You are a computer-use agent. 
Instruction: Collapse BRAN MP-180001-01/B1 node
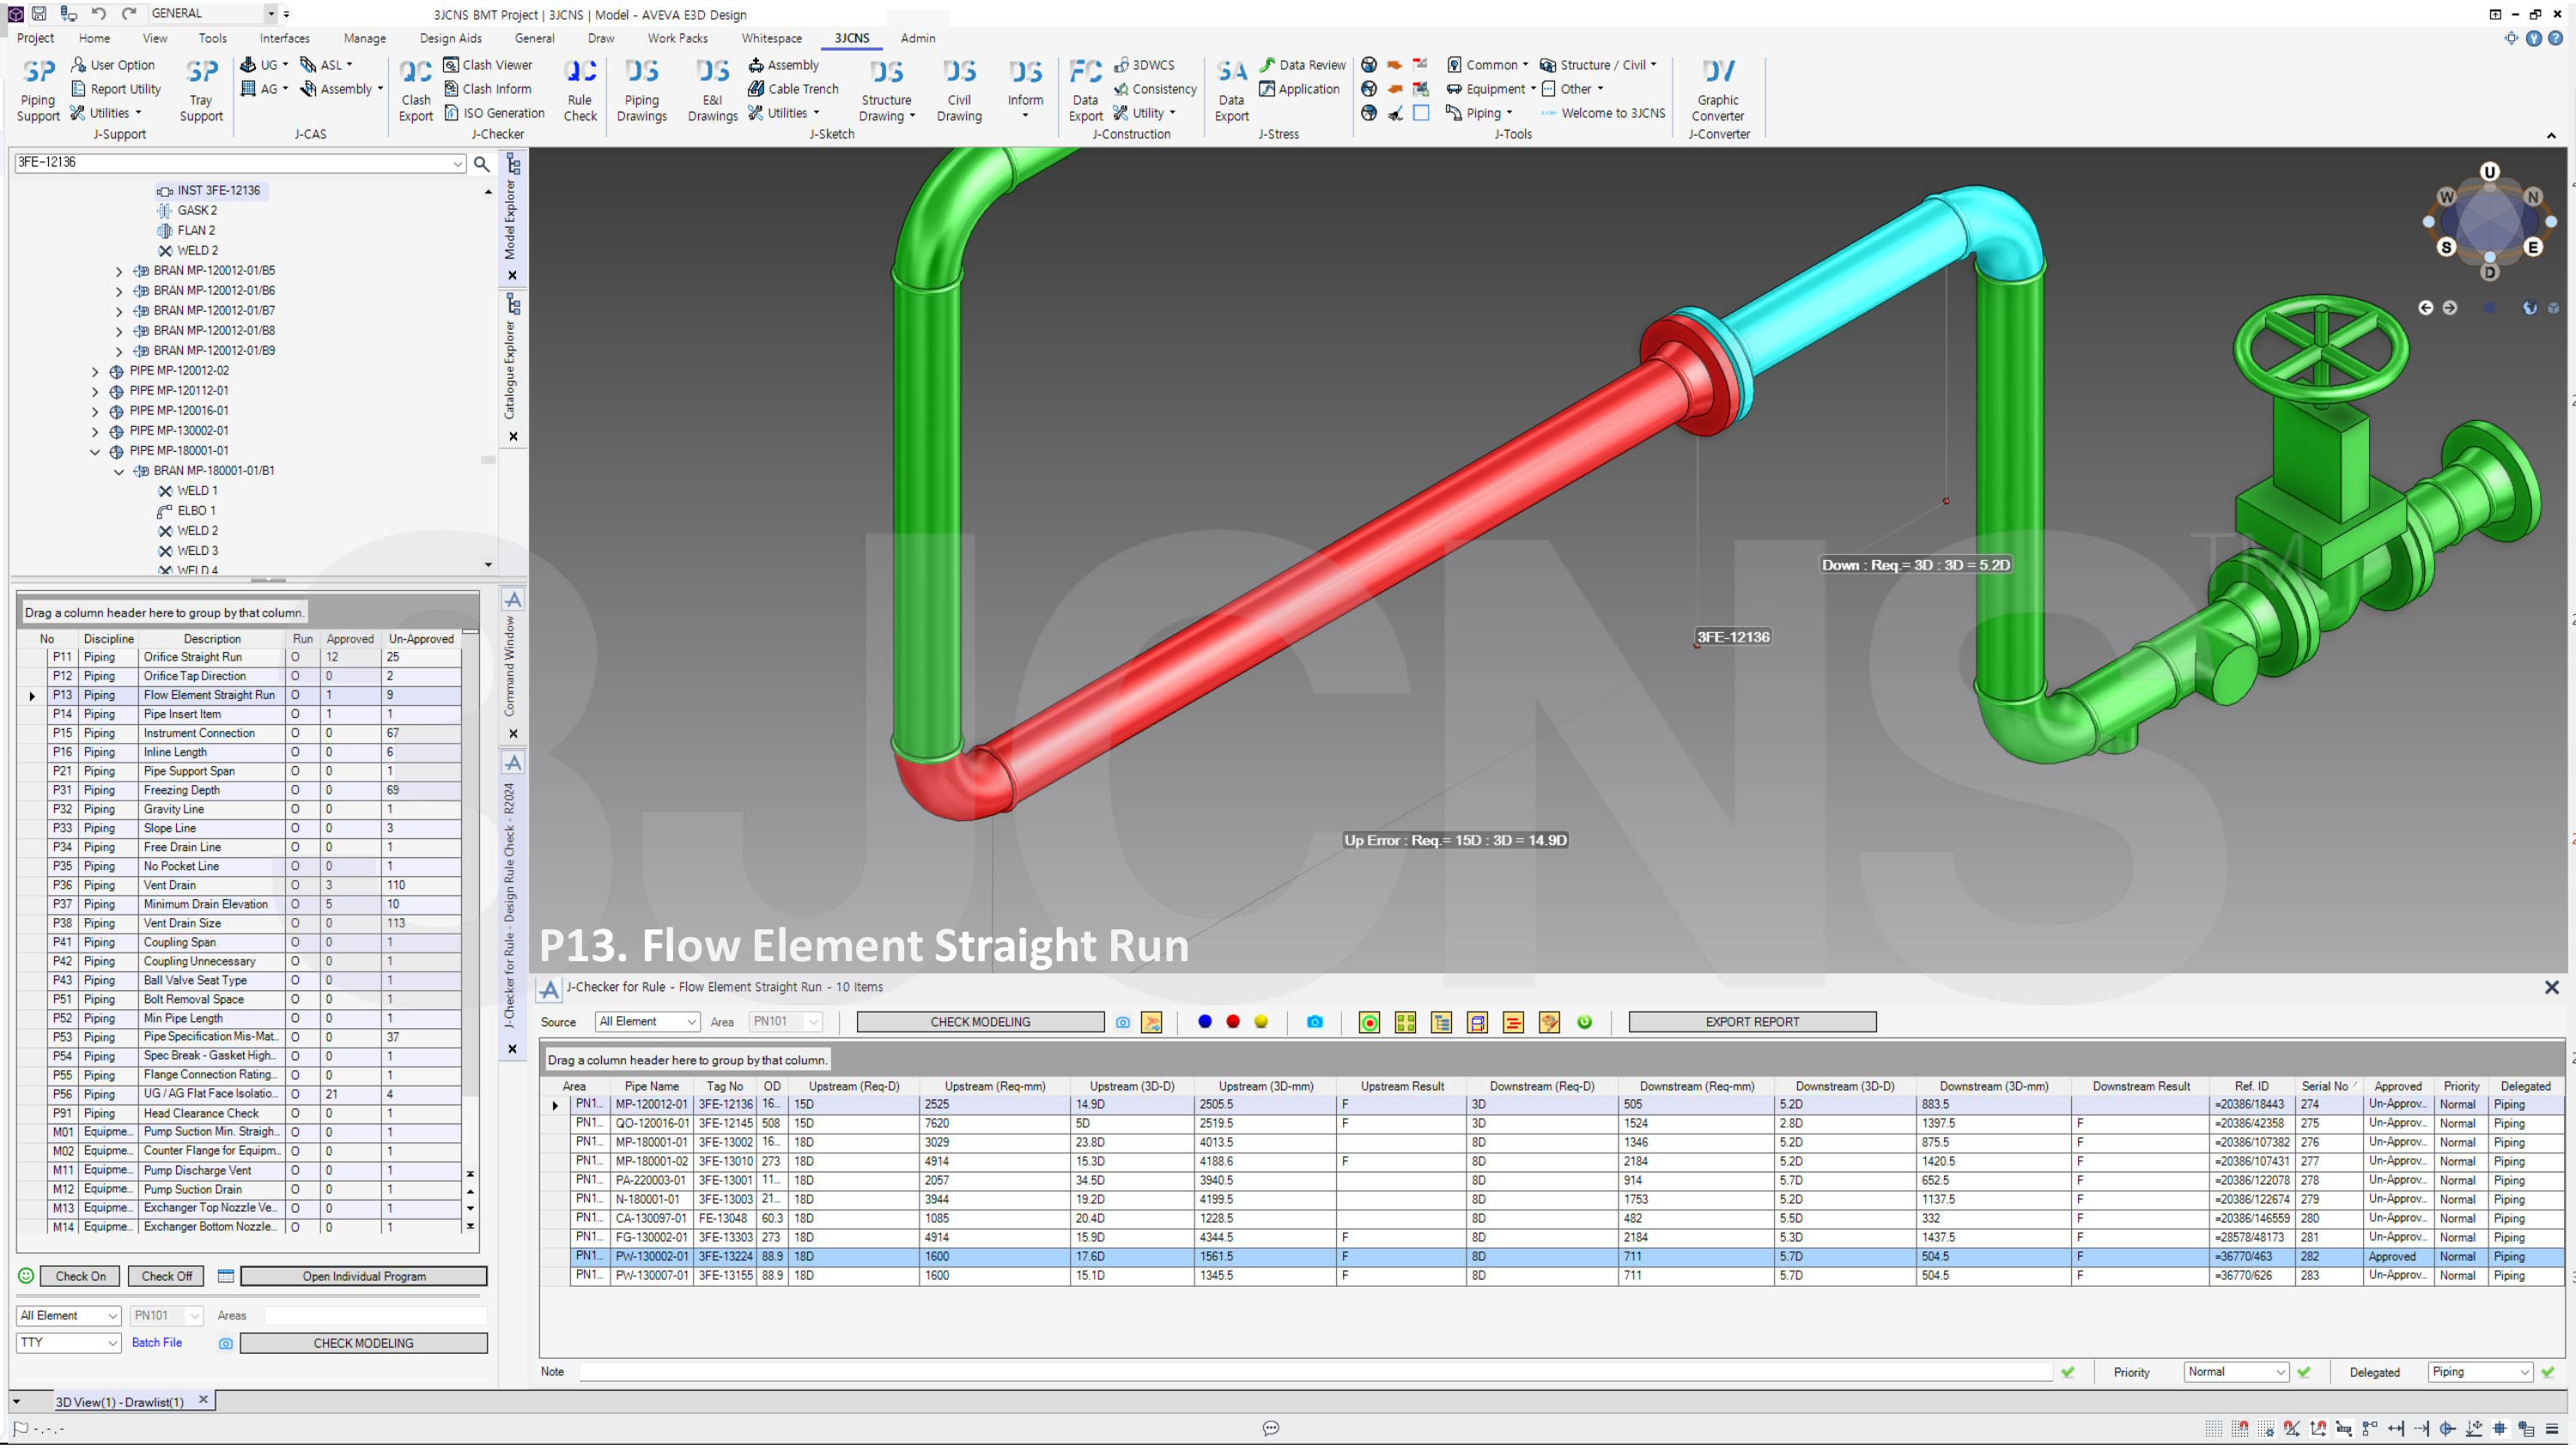[119, 471]
